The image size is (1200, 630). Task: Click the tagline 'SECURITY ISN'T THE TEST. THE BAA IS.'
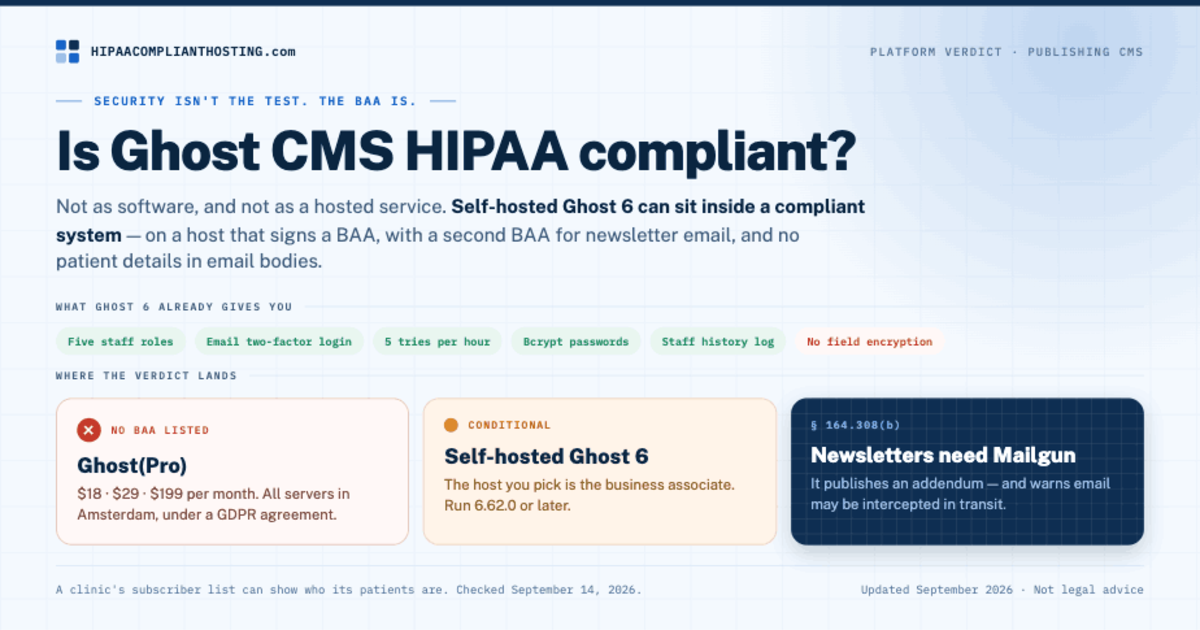click(x=255, y=101)
